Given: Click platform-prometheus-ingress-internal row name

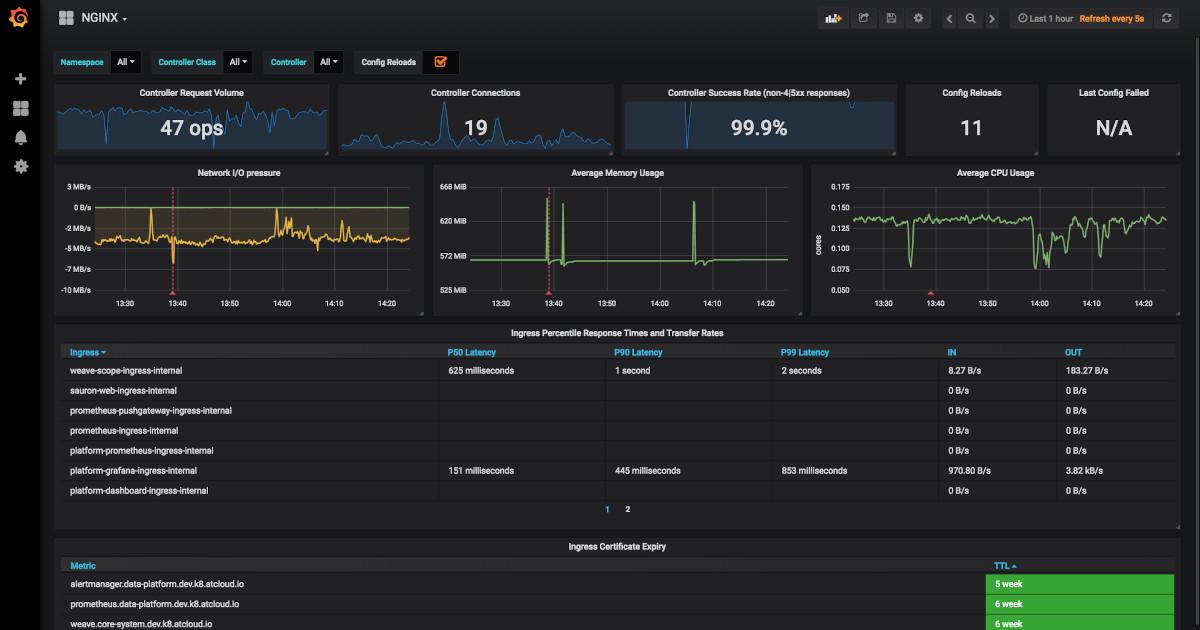Looking at the screenshot, I should [x=142, y=451].
